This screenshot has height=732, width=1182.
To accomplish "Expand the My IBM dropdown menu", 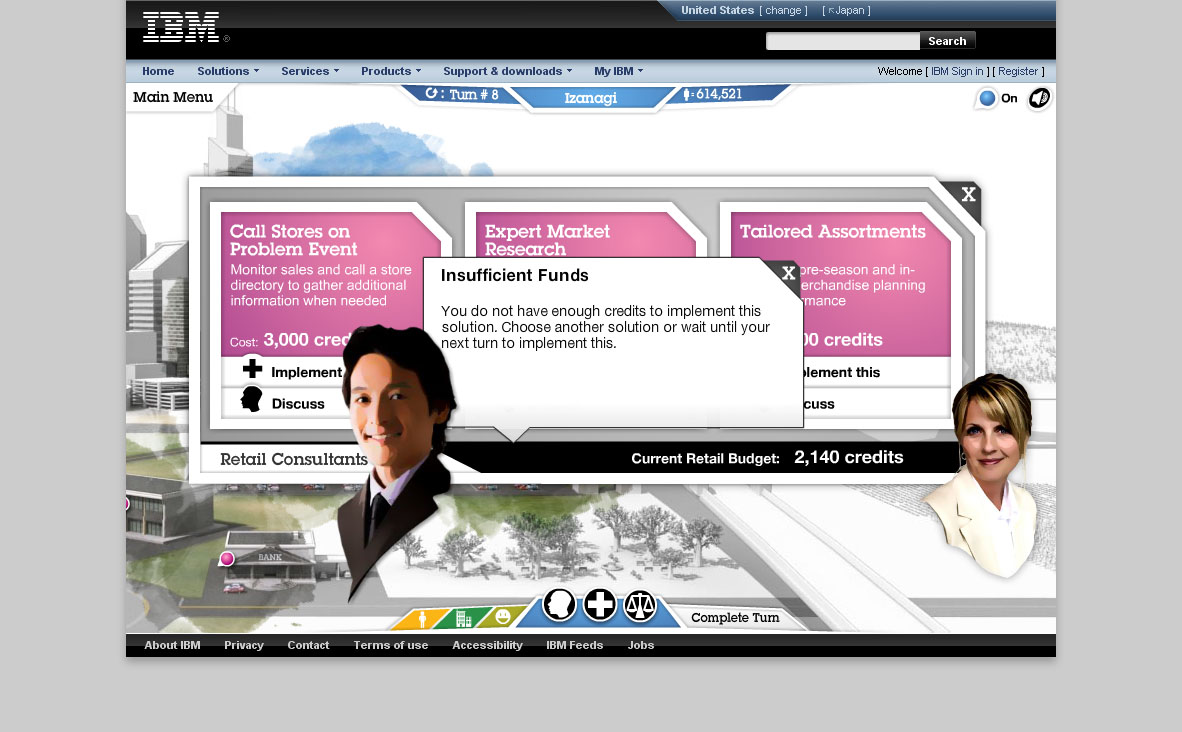I will (x=618, y=71).
